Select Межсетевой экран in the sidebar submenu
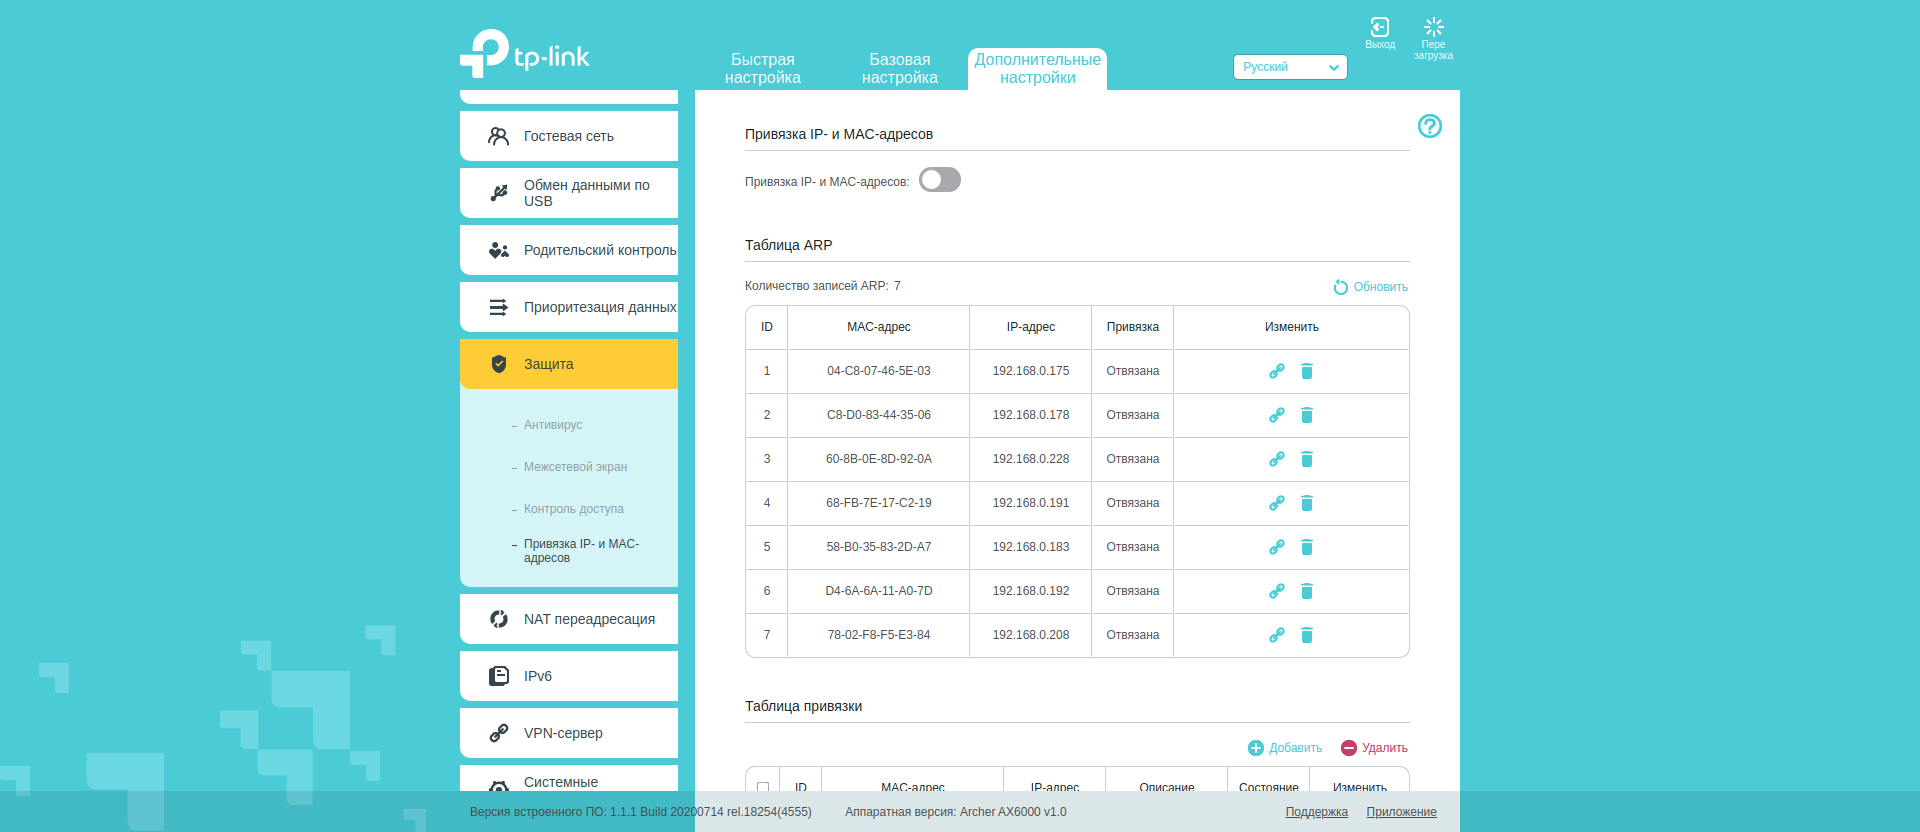 pyautogui.click(x=575, y=467)
